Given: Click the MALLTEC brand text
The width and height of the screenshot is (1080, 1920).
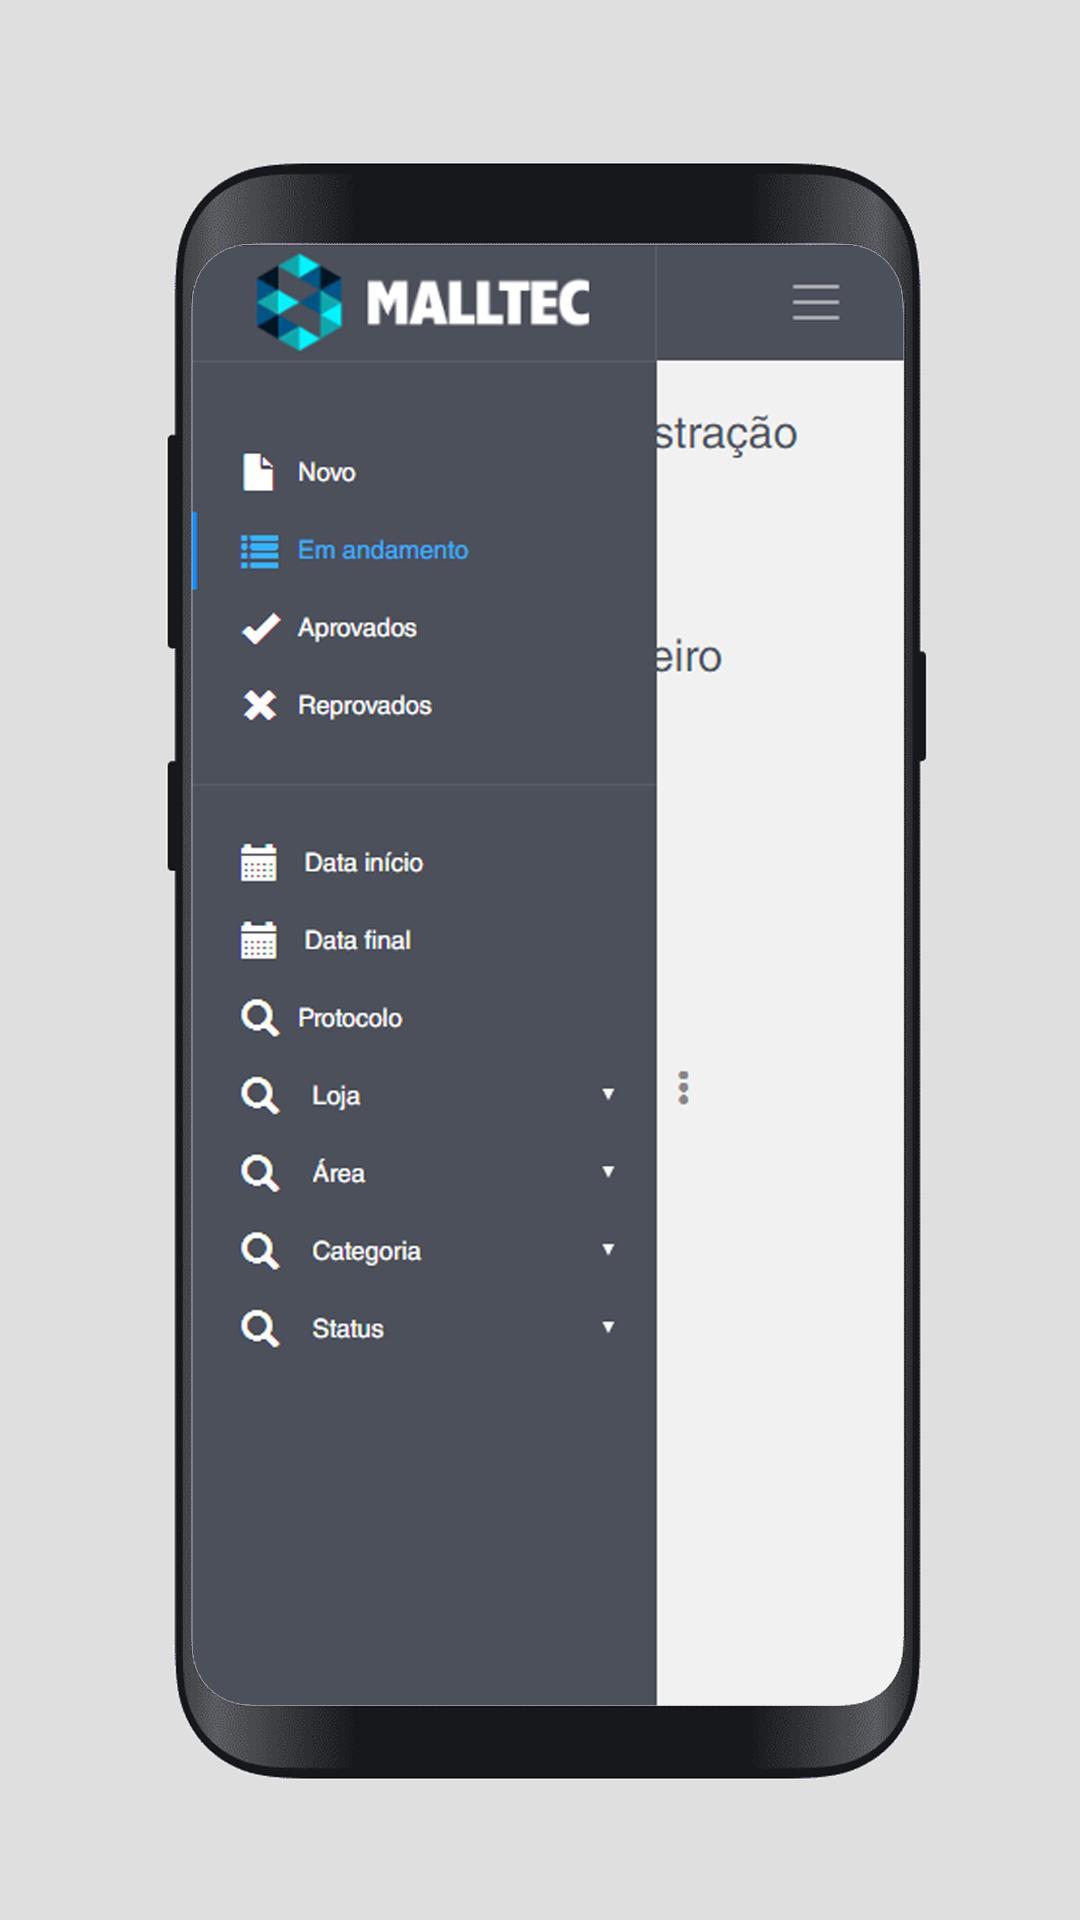Looking at the screenshot, I should coord(478,303).
